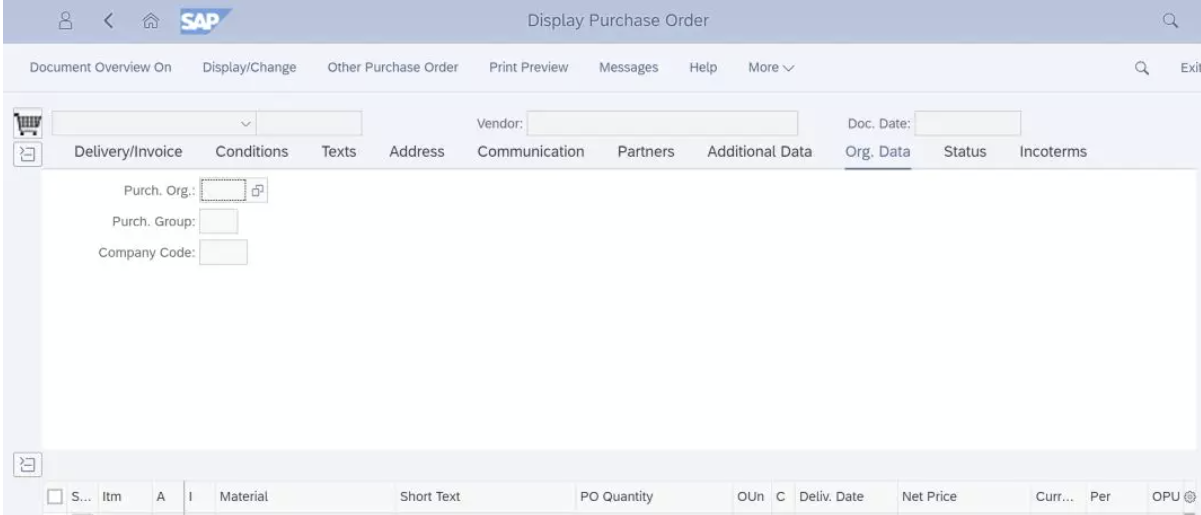The height and width of the screenshot is (515, 1201).
Task: Select the Partners tab
Action: click(x=646, y=152)
